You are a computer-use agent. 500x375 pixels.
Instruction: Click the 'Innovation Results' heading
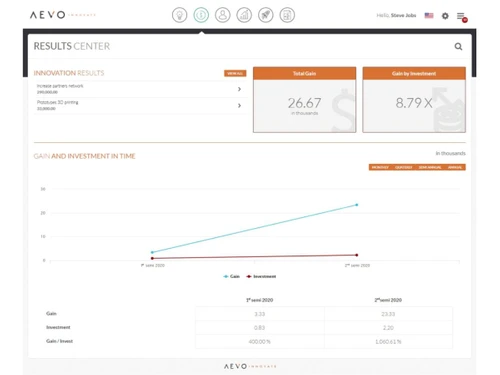[x=69, y=73]
